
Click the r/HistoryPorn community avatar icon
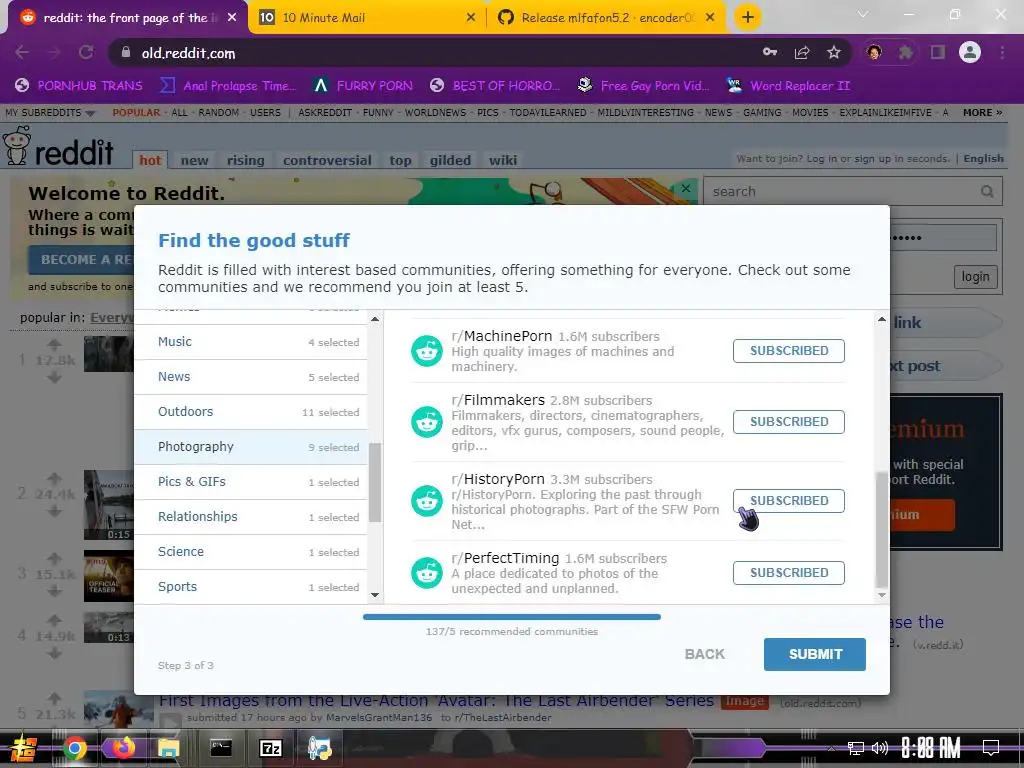click(x=426, y=501)
